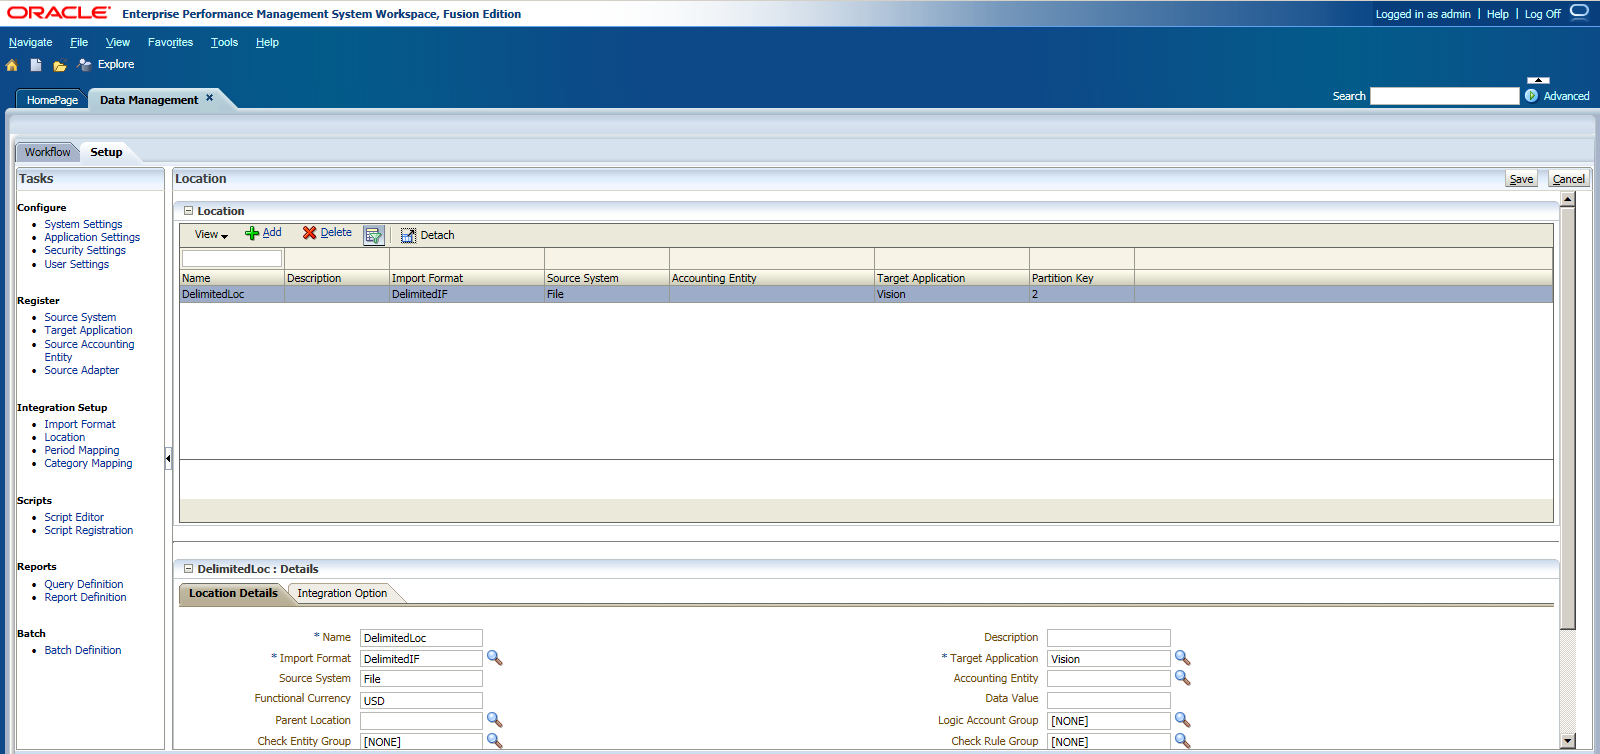Open Security Settings task
Image resolution: width=1600 pixels, height=754 pixels.
coord(85,250)
